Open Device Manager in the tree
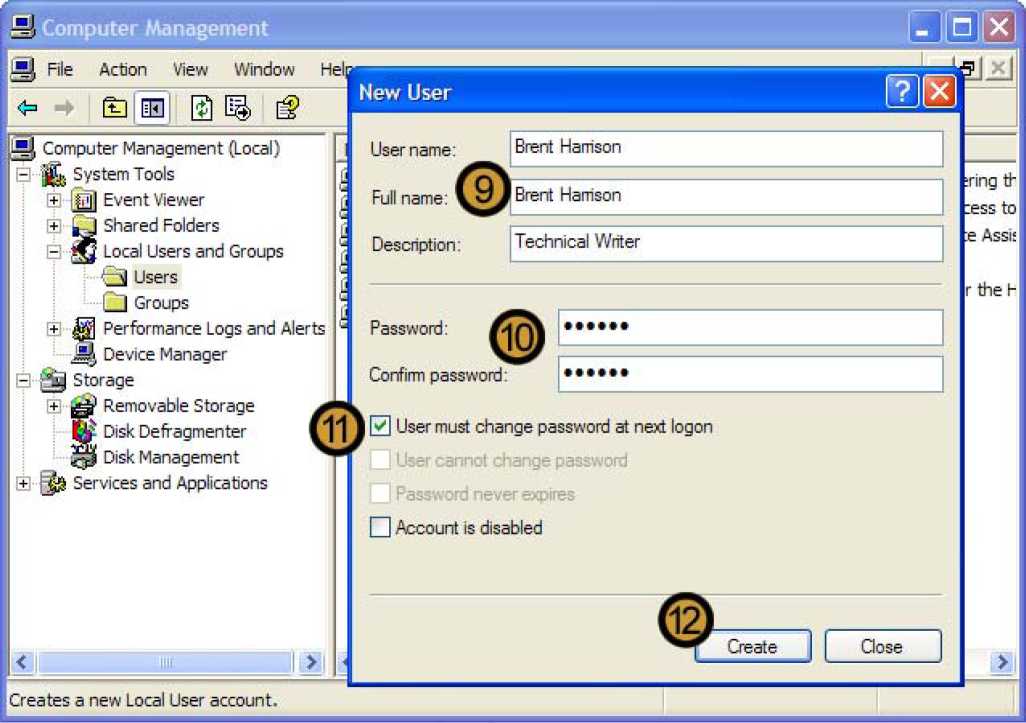The width and height of the screenshot is (1026, 723). 164,354
